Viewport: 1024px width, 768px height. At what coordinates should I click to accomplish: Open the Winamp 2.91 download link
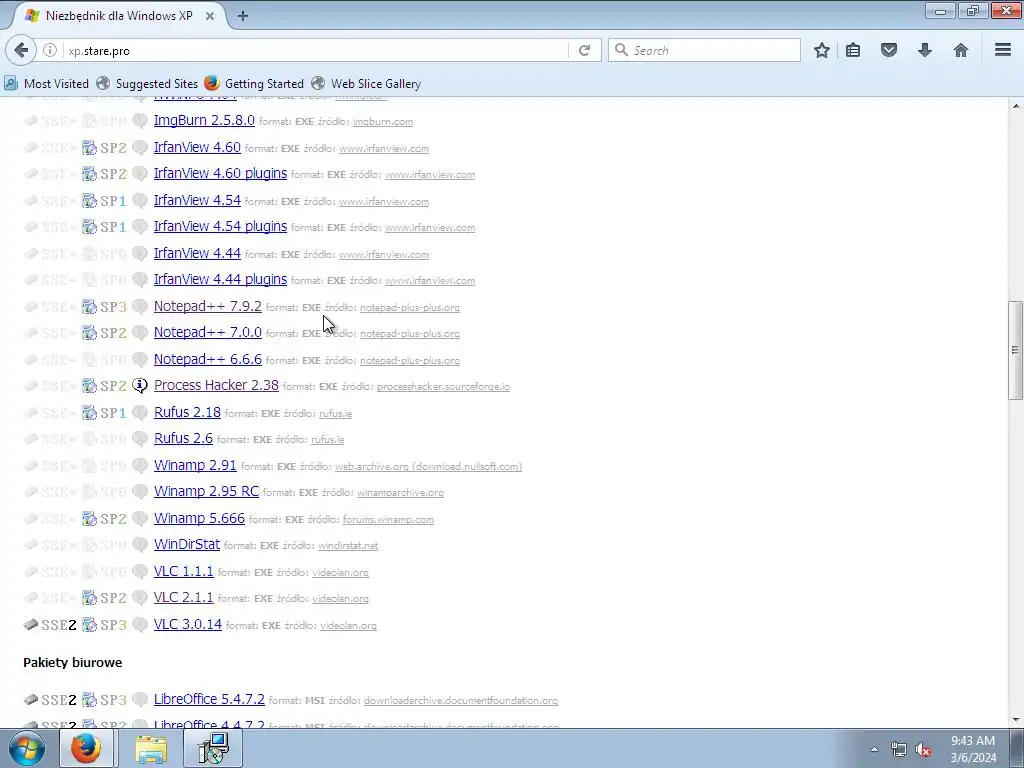195,465
